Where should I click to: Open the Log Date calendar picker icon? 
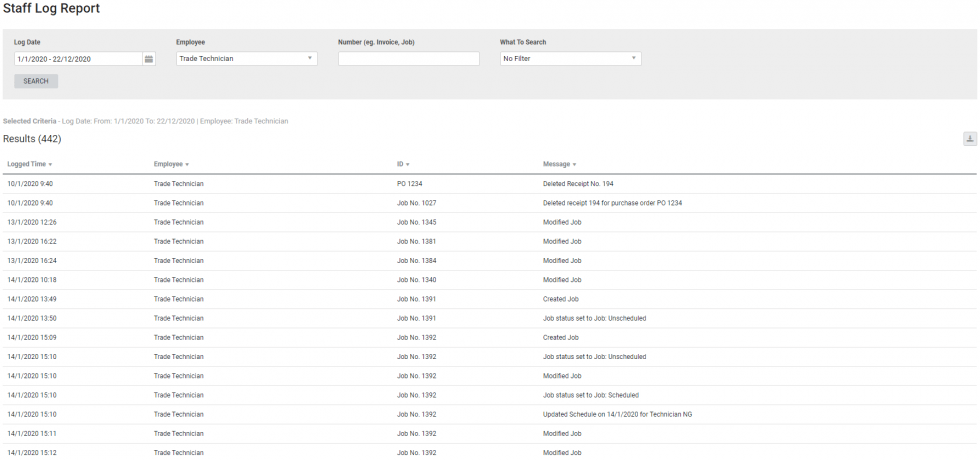click(x=149, y=59)
